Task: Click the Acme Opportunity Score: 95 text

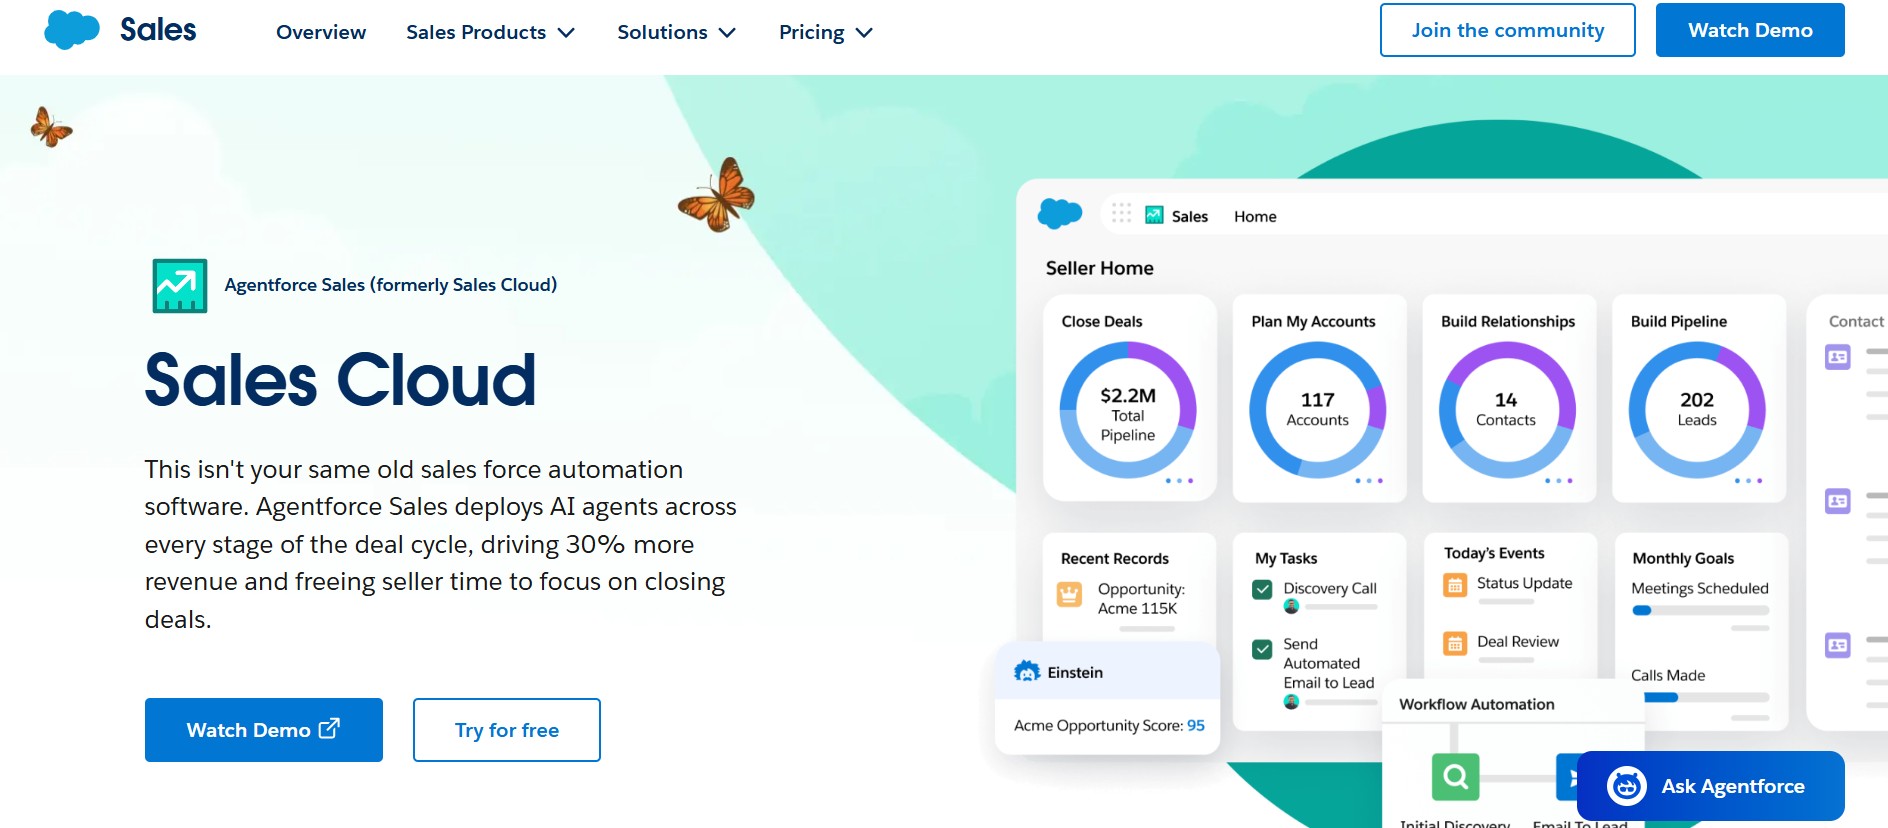Action: pos(1109,725)
